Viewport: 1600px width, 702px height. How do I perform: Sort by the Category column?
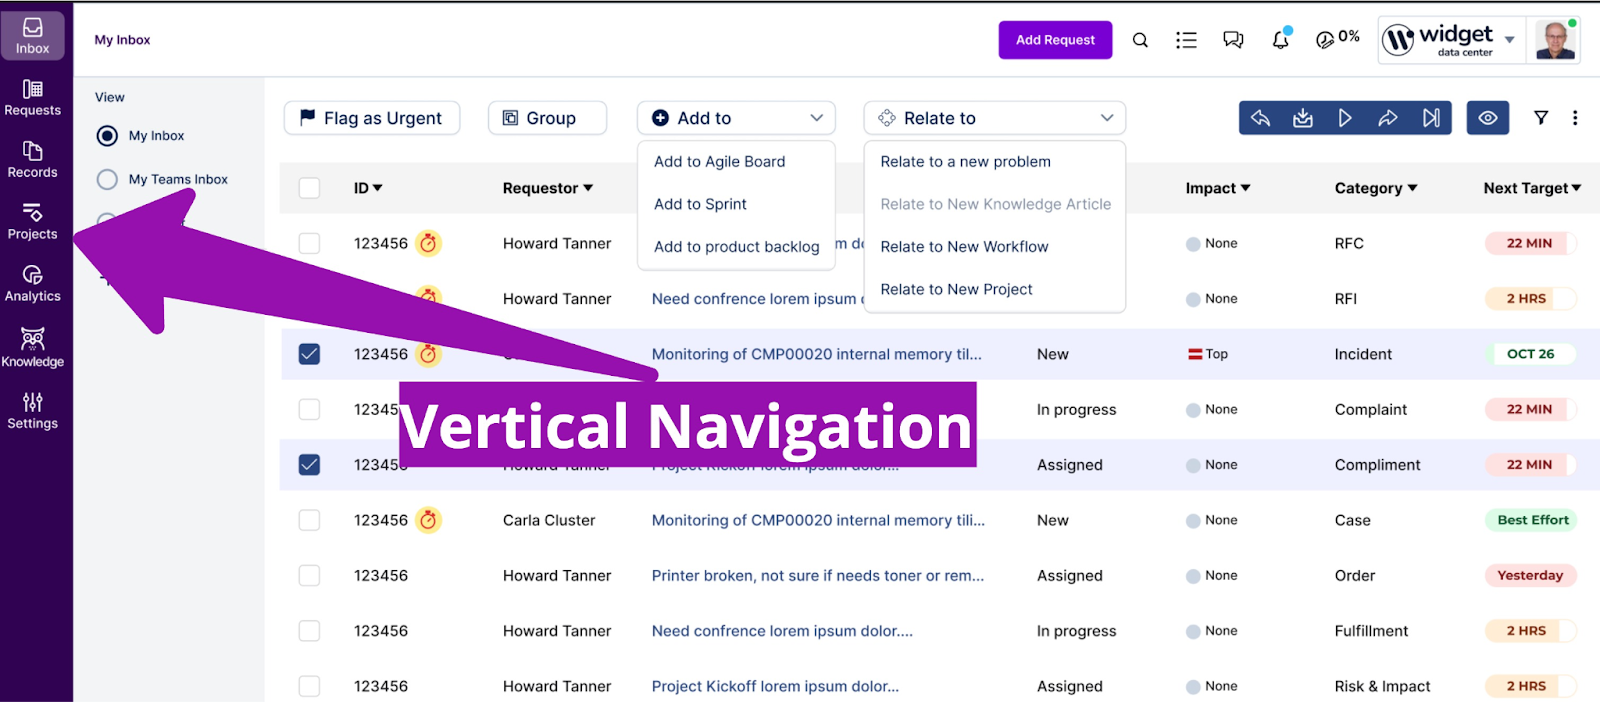(x=1376, y=188)
